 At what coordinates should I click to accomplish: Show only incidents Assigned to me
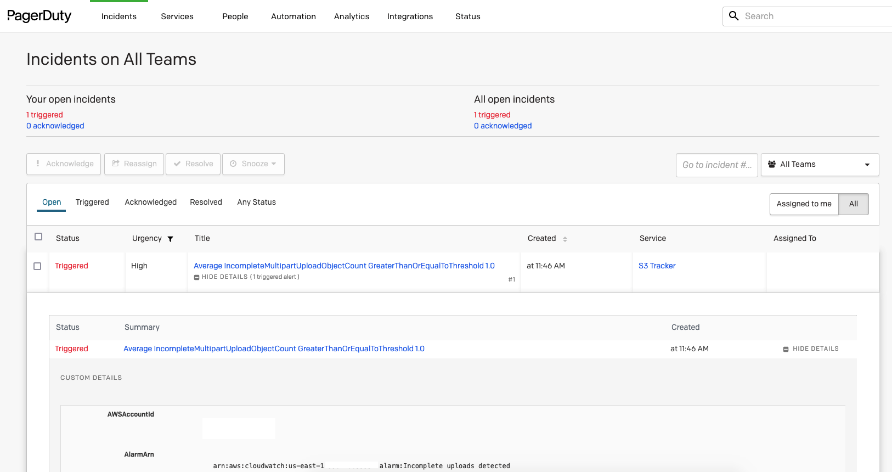pos(804,204)
